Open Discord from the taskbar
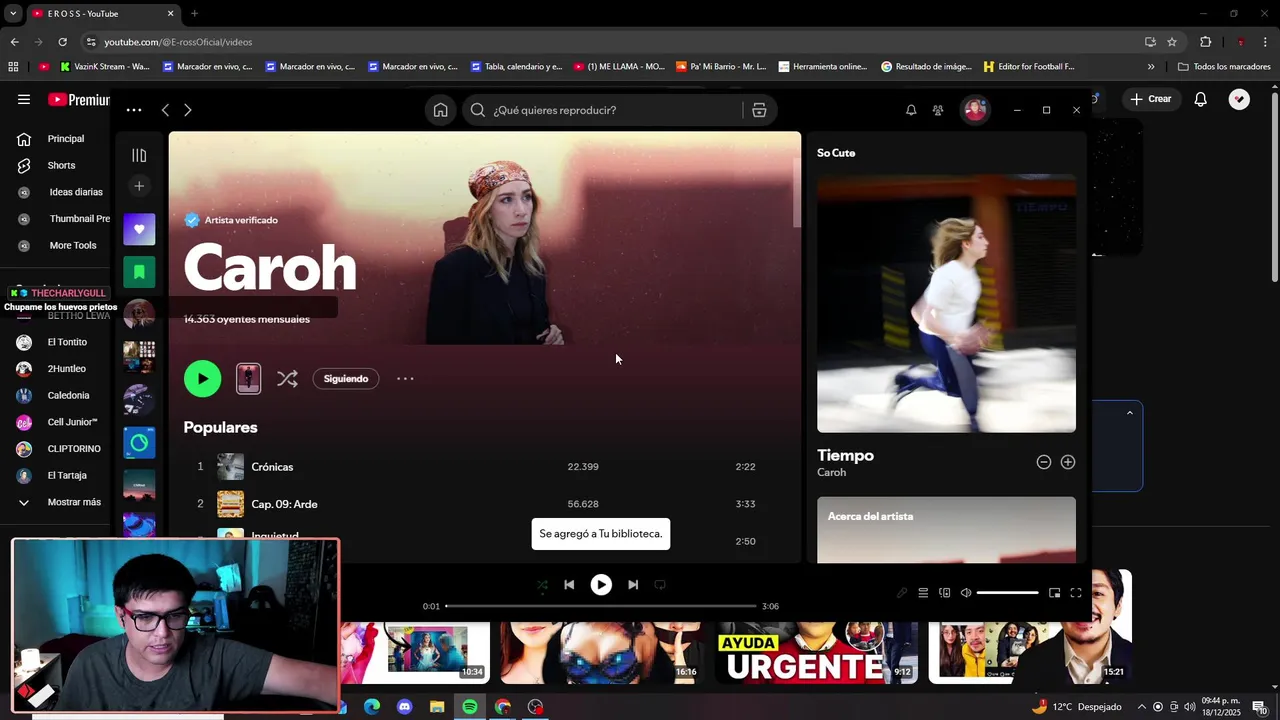The image size is (1280, 720). tap(404, 707)
